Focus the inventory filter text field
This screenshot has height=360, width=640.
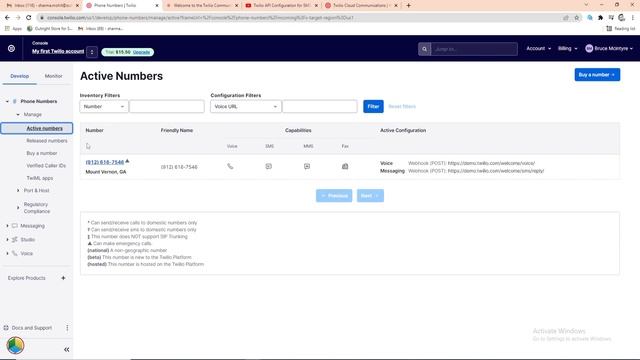coord(167,107)
